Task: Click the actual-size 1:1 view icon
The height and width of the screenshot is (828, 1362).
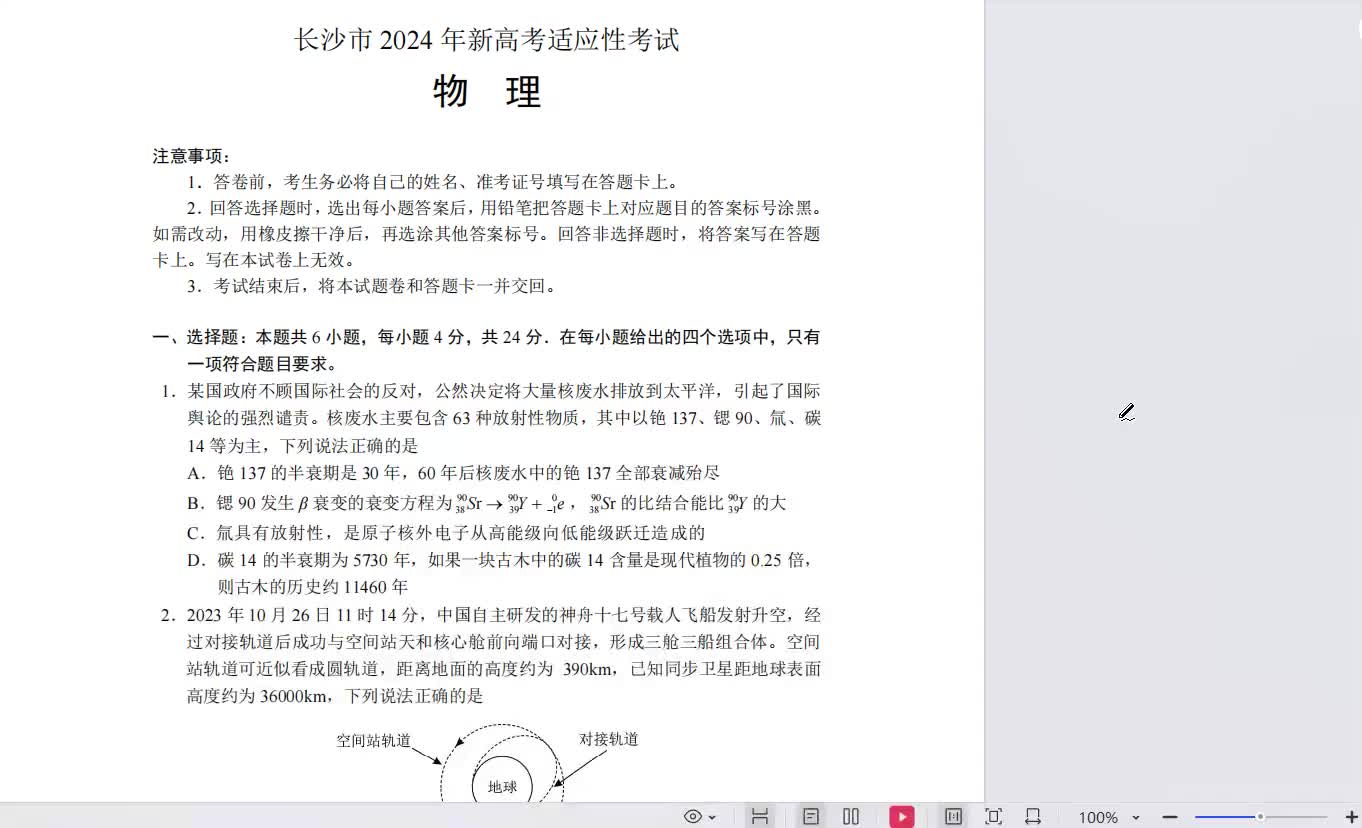Action: click(953, 817)
